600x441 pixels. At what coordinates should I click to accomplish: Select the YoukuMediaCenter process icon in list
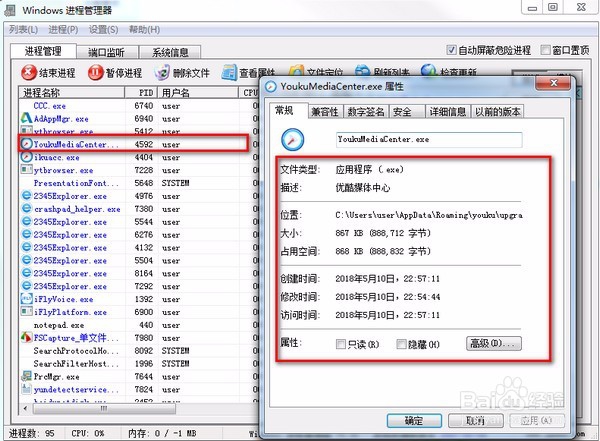tap(26, 144)
